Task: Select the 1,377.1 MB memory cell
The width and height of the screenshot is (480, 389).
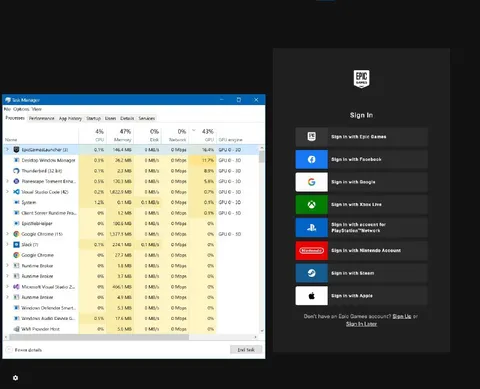Action: tap(121, 234)
